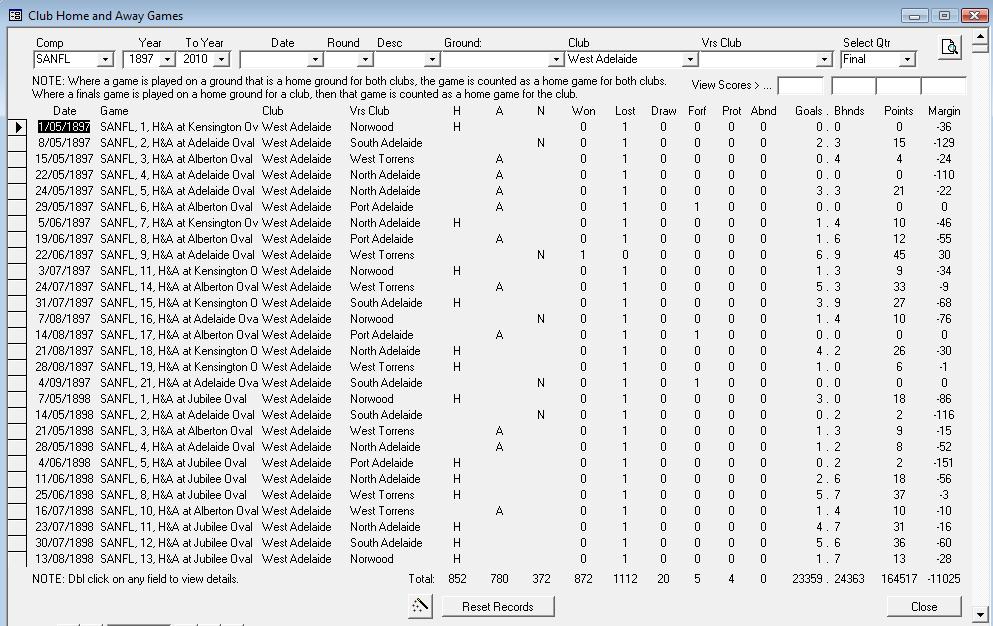Viewport: 993px width, 626px height.
Task: Click 'South Adelaide' in the 31/07/1897 row
Action: coord(386,303)
